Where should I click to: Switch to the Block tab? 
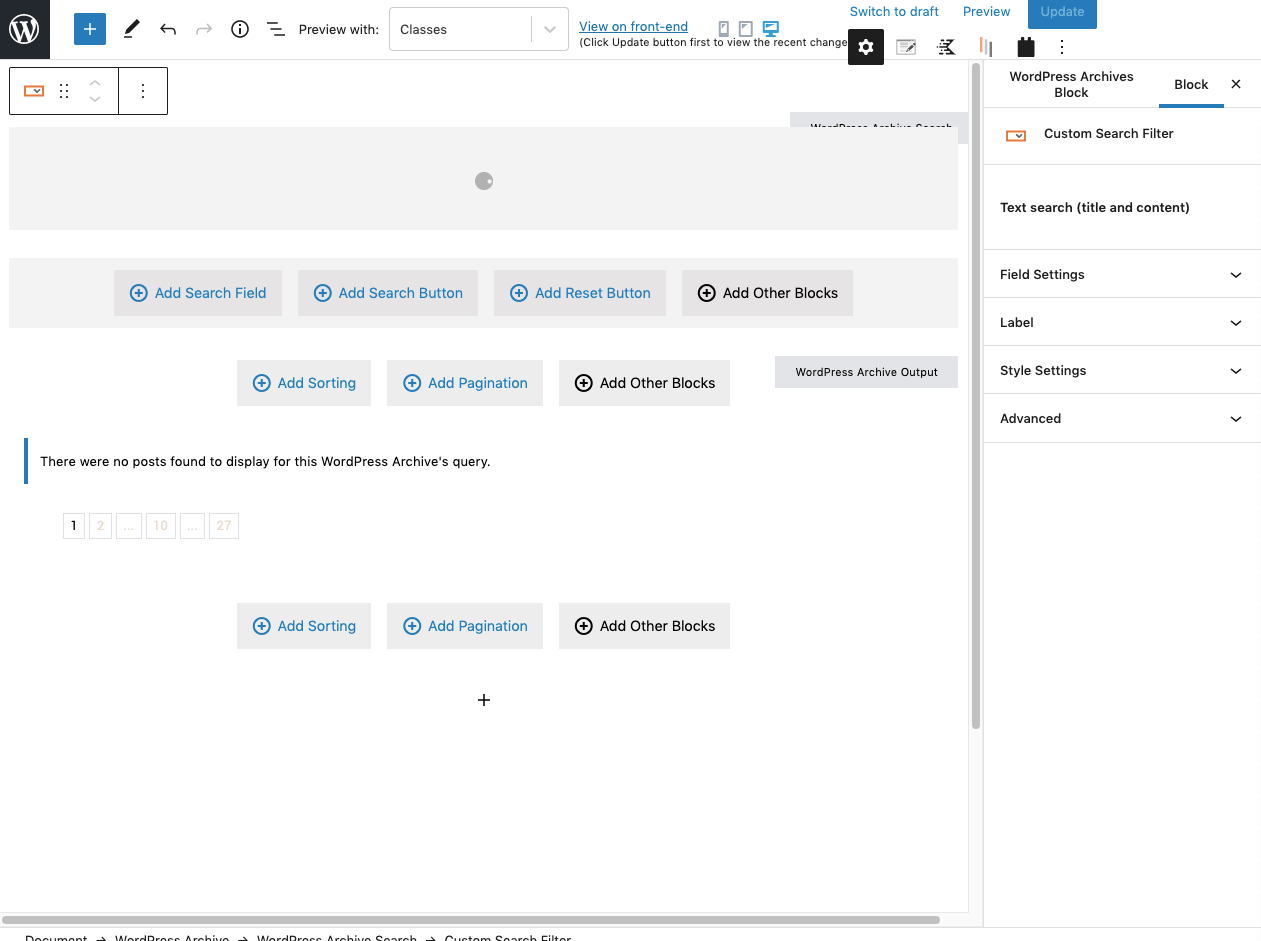click(1191, 85)
